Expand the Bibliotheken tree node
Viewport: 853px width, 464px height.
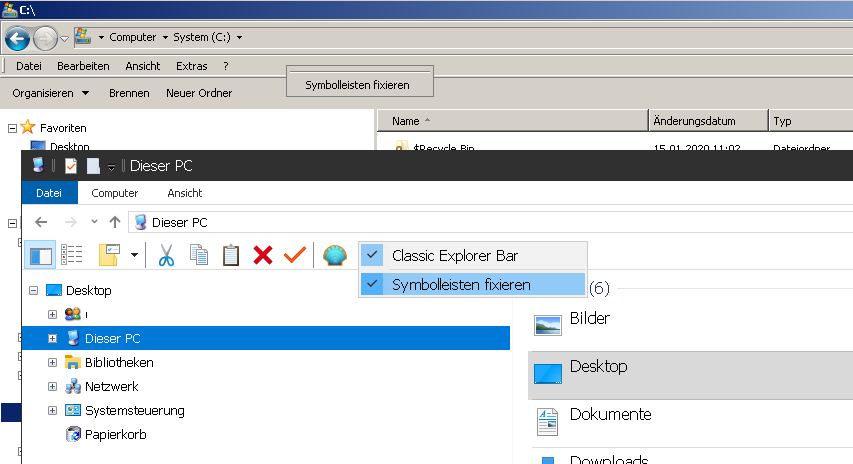click(x=53, y=362)
